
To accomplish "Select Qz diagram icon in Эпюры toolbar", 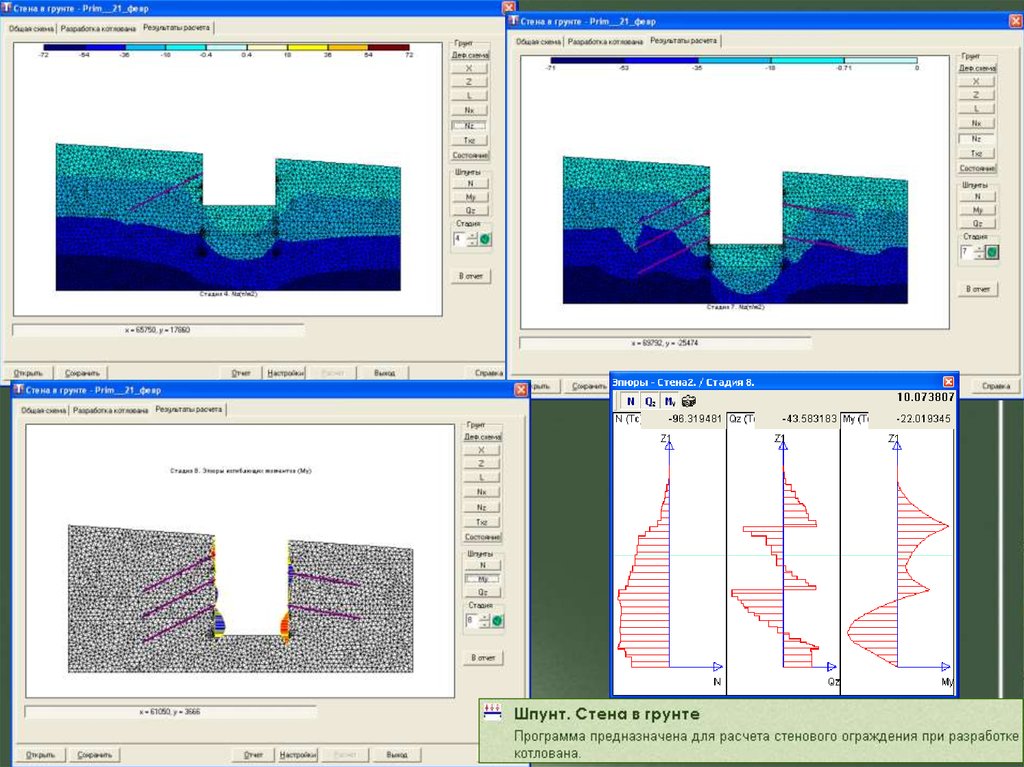I will tap(650, 401).
